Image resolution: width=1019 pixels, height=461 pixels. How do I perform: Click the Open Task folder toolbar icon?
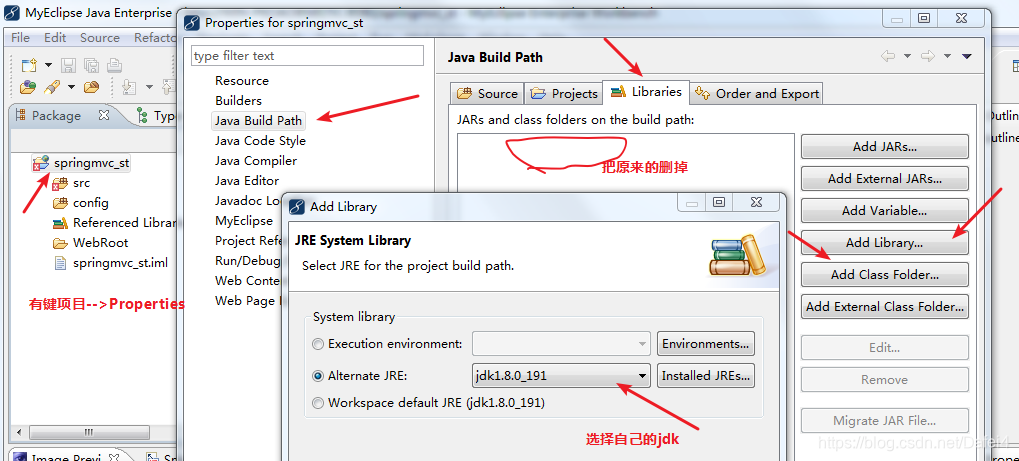[92, 86]
